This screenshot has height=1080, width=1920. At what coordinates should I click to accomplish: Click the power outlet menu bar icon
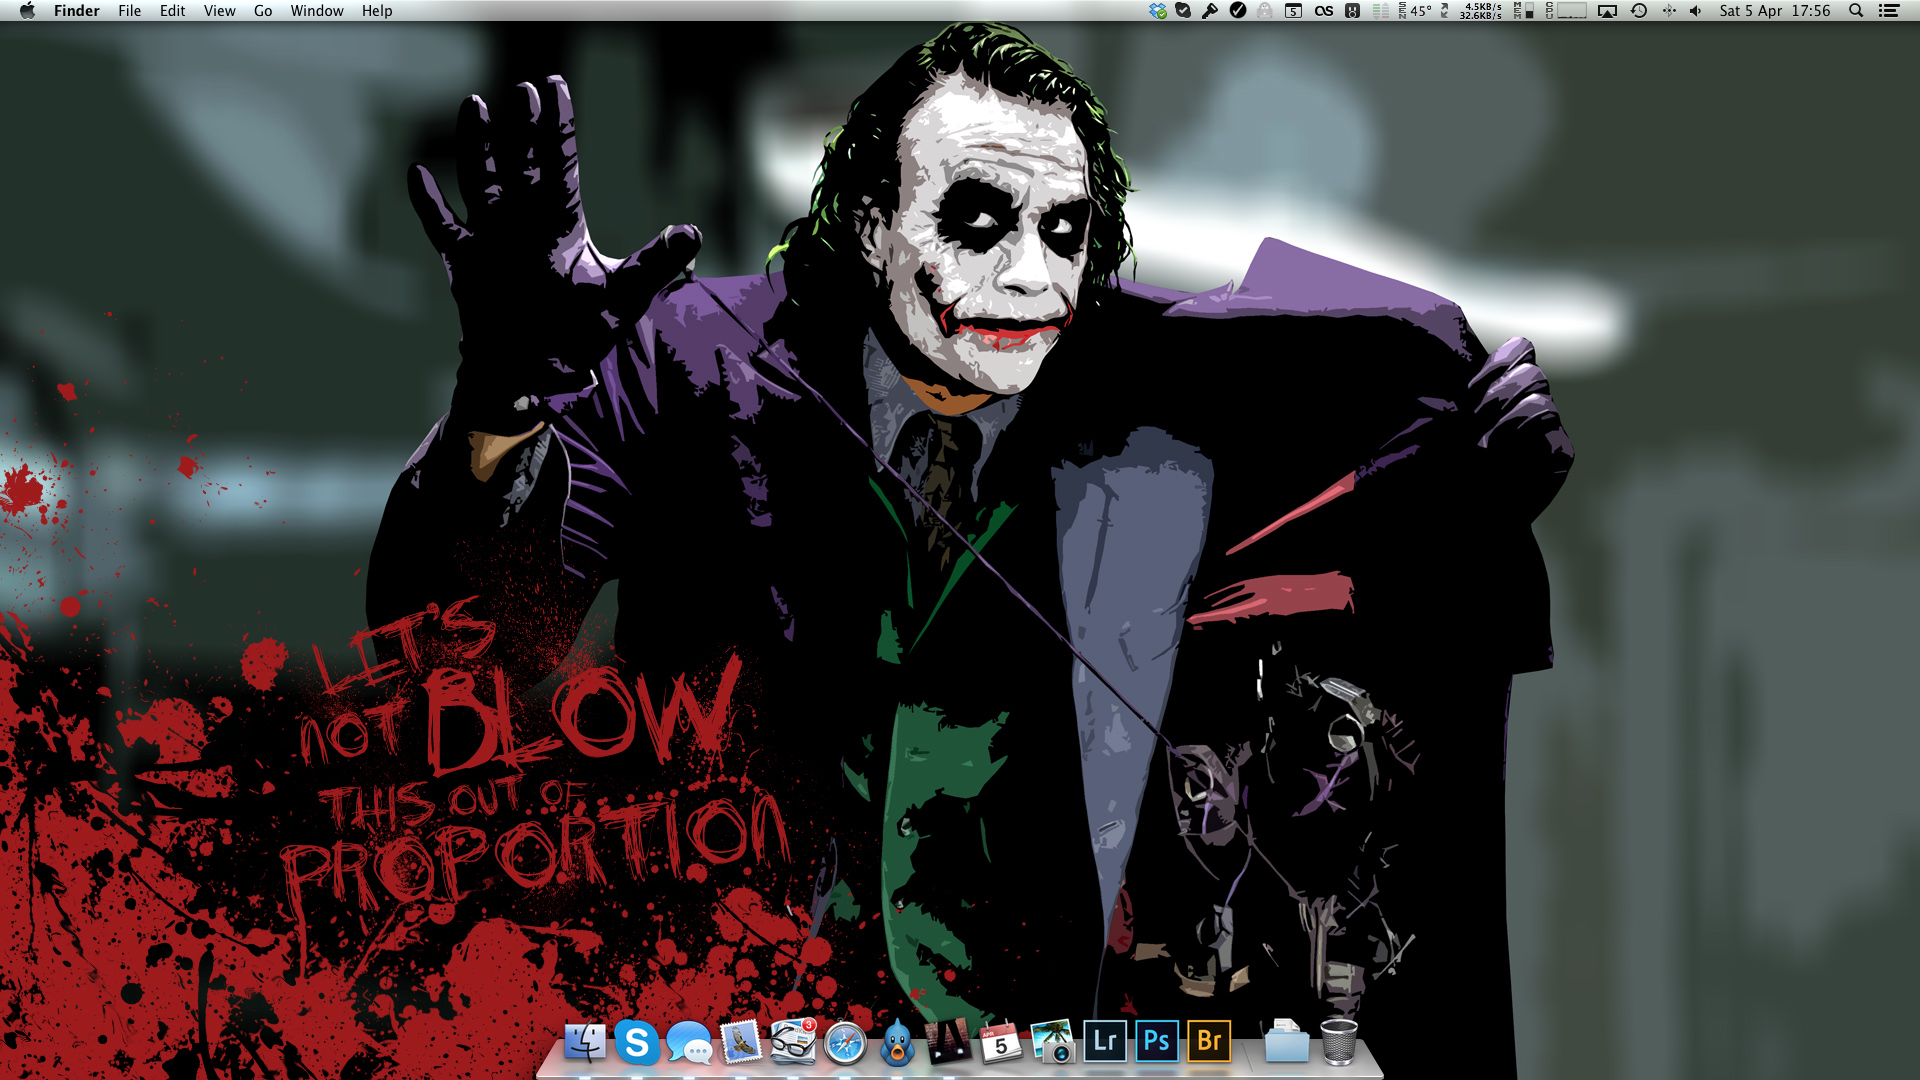(x=1352, y=11)
